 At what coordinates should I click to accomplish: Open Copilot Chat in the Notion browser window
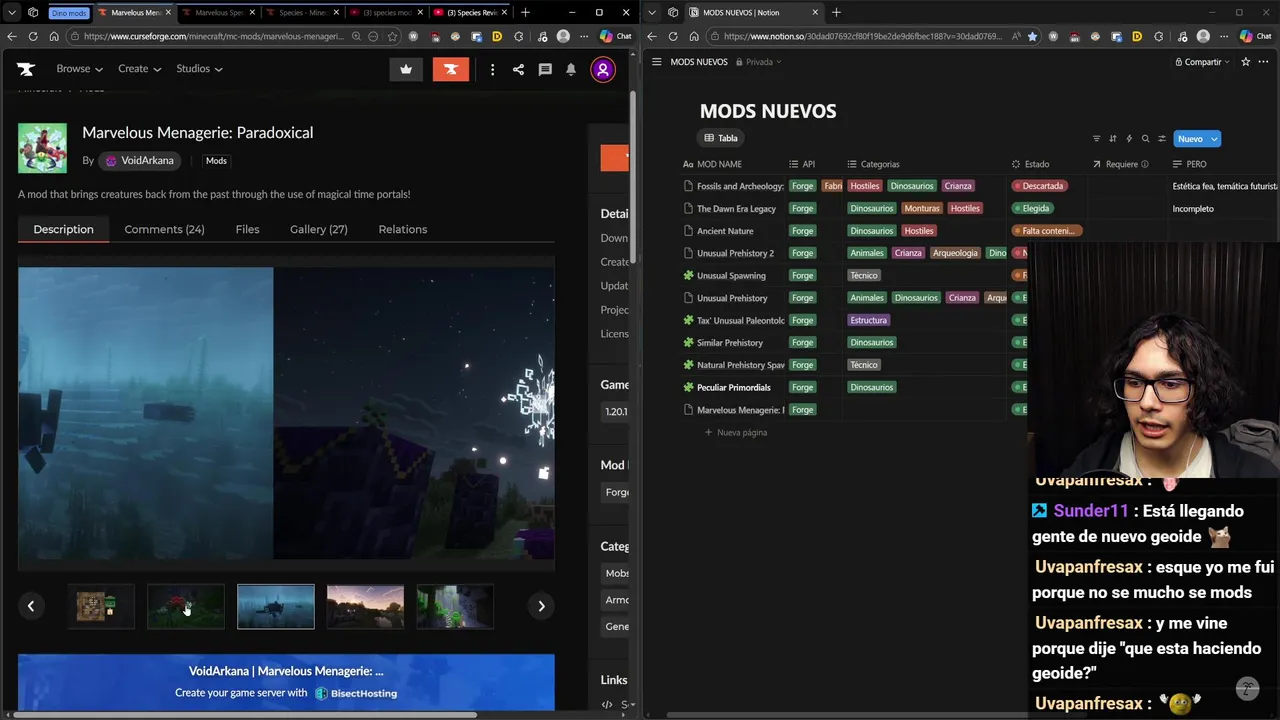tap(1255, 36)
